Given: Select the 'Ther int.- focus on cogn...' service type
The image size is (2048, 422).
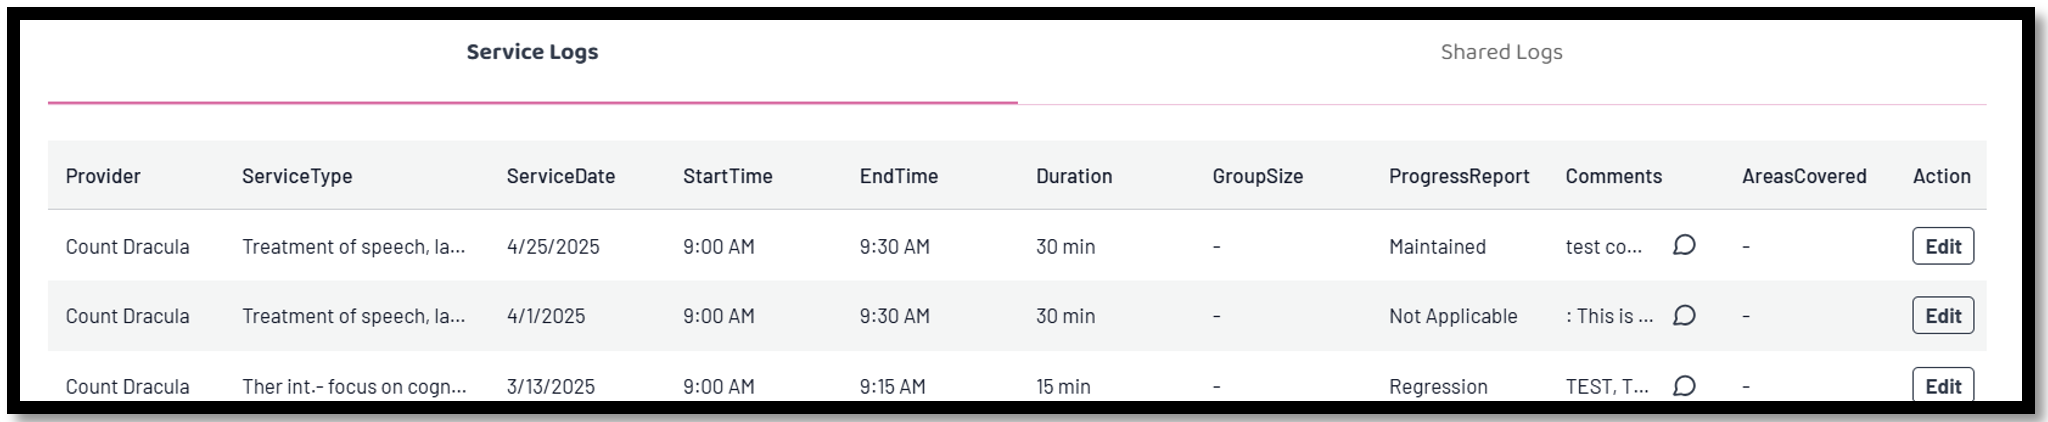Looking at the screenshot, I should pos(354,386).
